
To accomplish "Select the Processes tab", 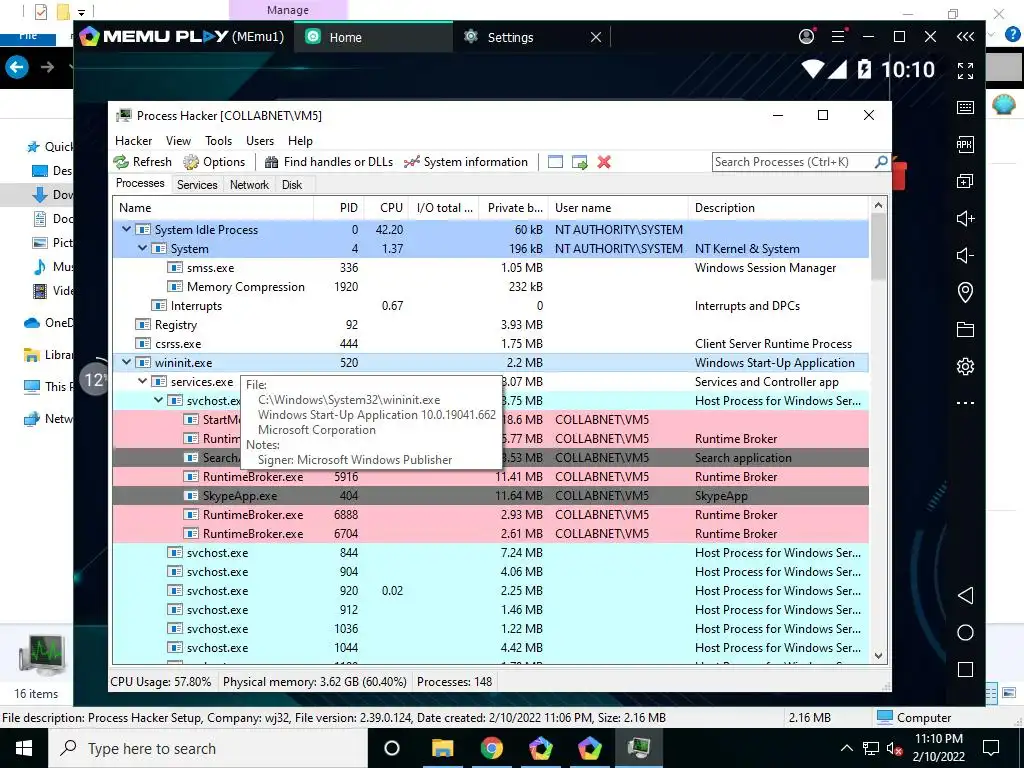I will (140, 184).
